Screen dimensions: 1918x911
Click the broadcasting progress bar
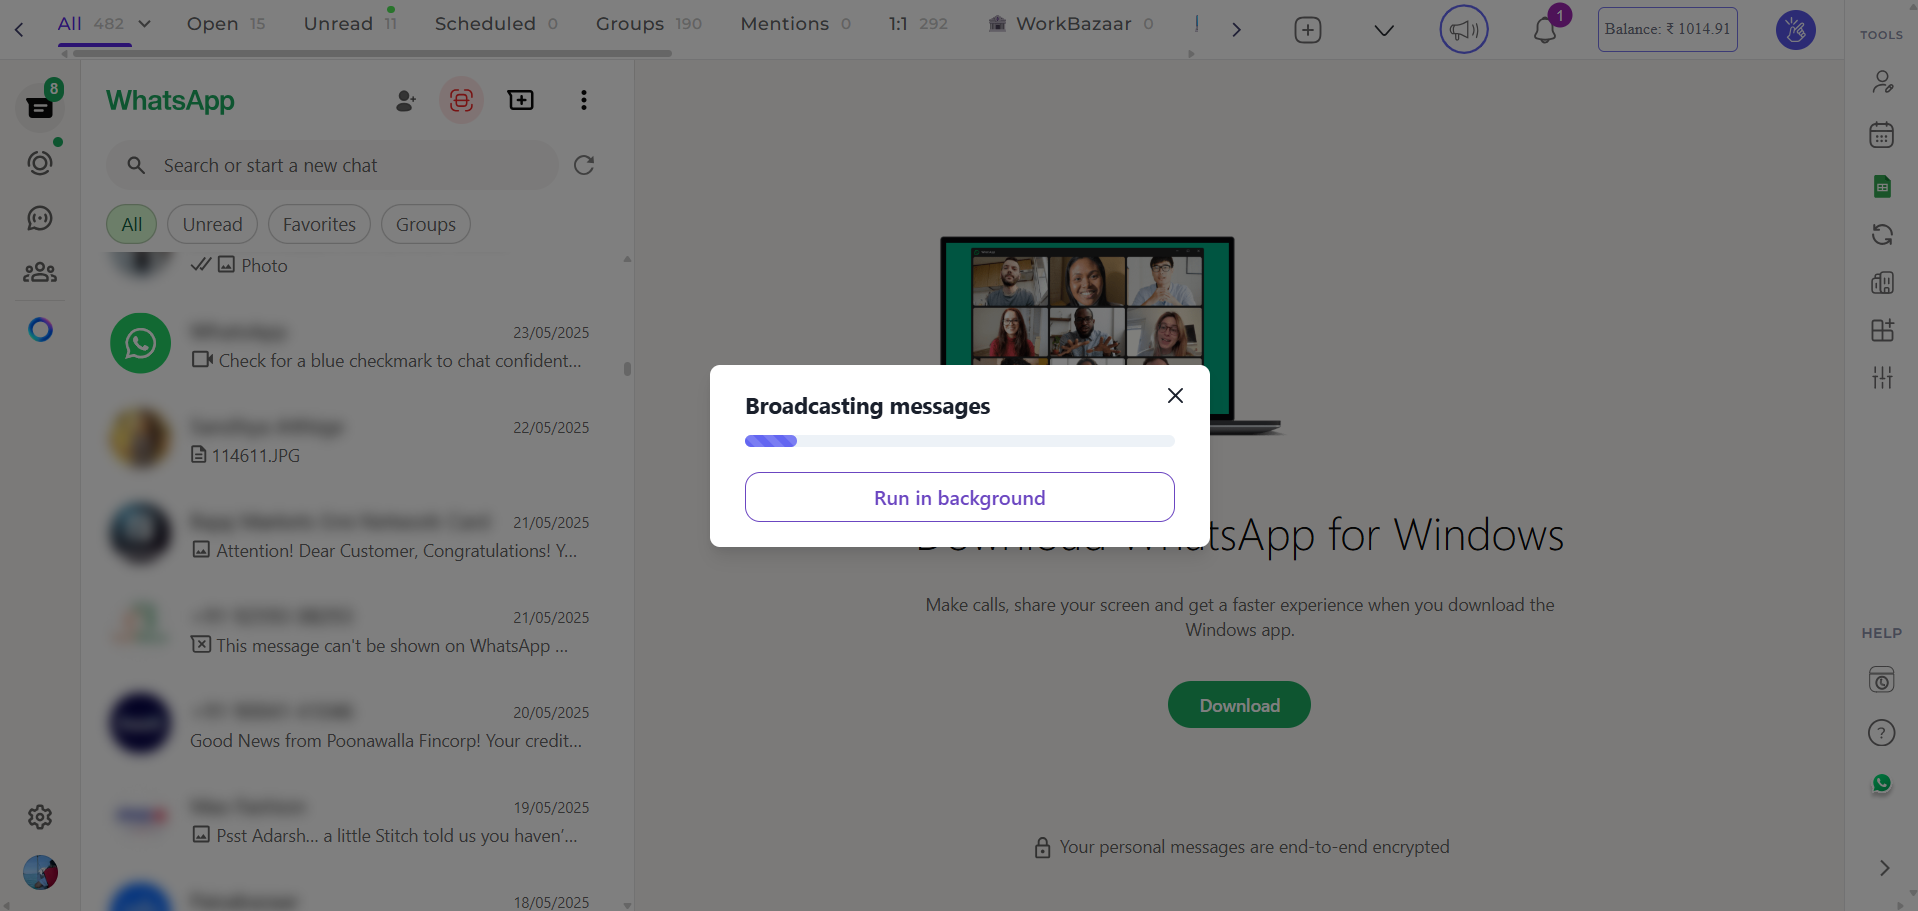tap(959, 441)
